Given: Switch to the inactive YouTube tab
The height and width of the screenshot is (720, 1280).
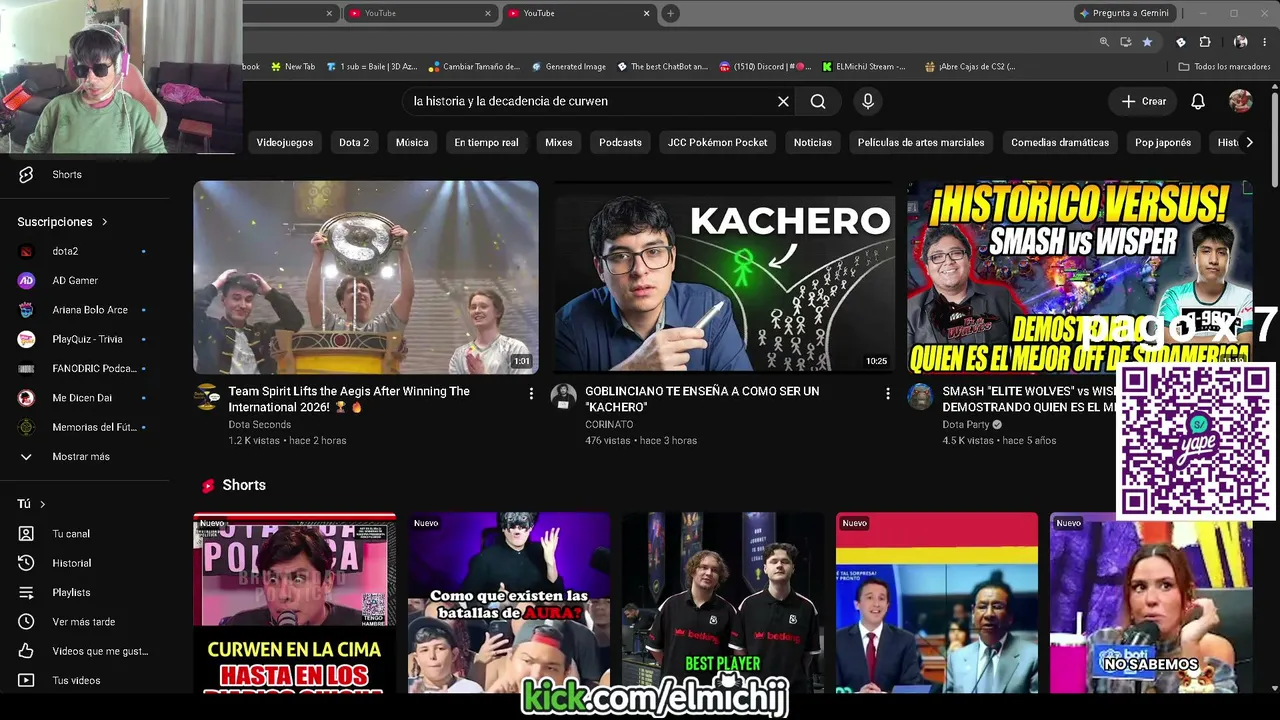Looking at the screenshot, I should (420, 13).
